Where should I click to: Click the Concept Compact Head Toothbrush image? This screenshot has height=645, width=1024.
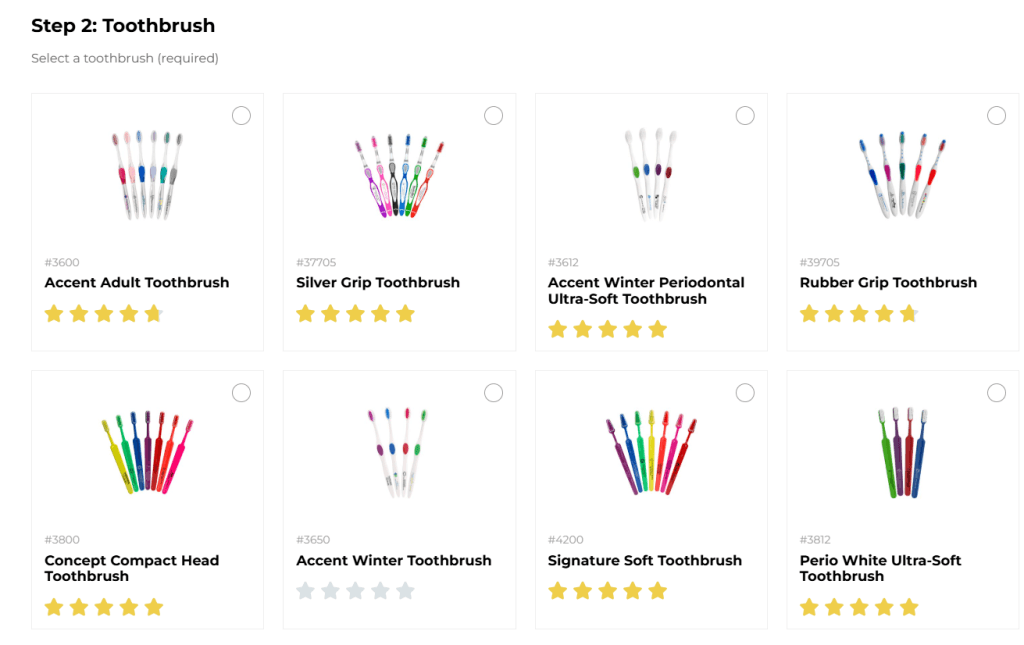[x=146, y=453]
